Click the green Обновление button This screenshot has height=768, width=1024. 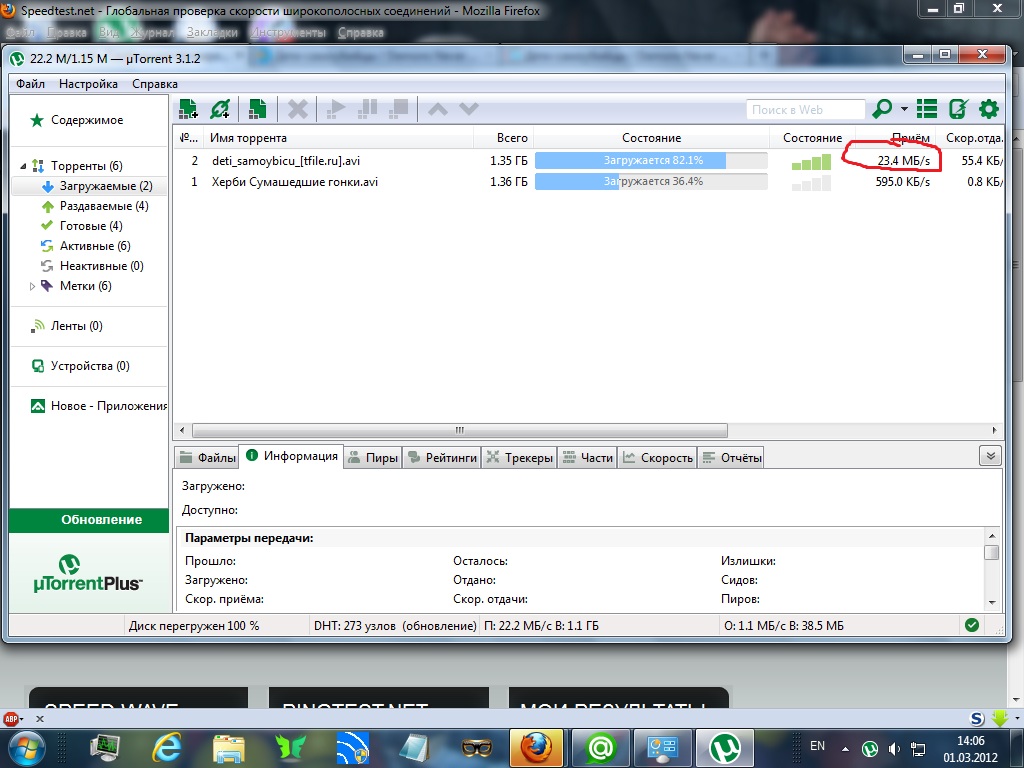88,520
